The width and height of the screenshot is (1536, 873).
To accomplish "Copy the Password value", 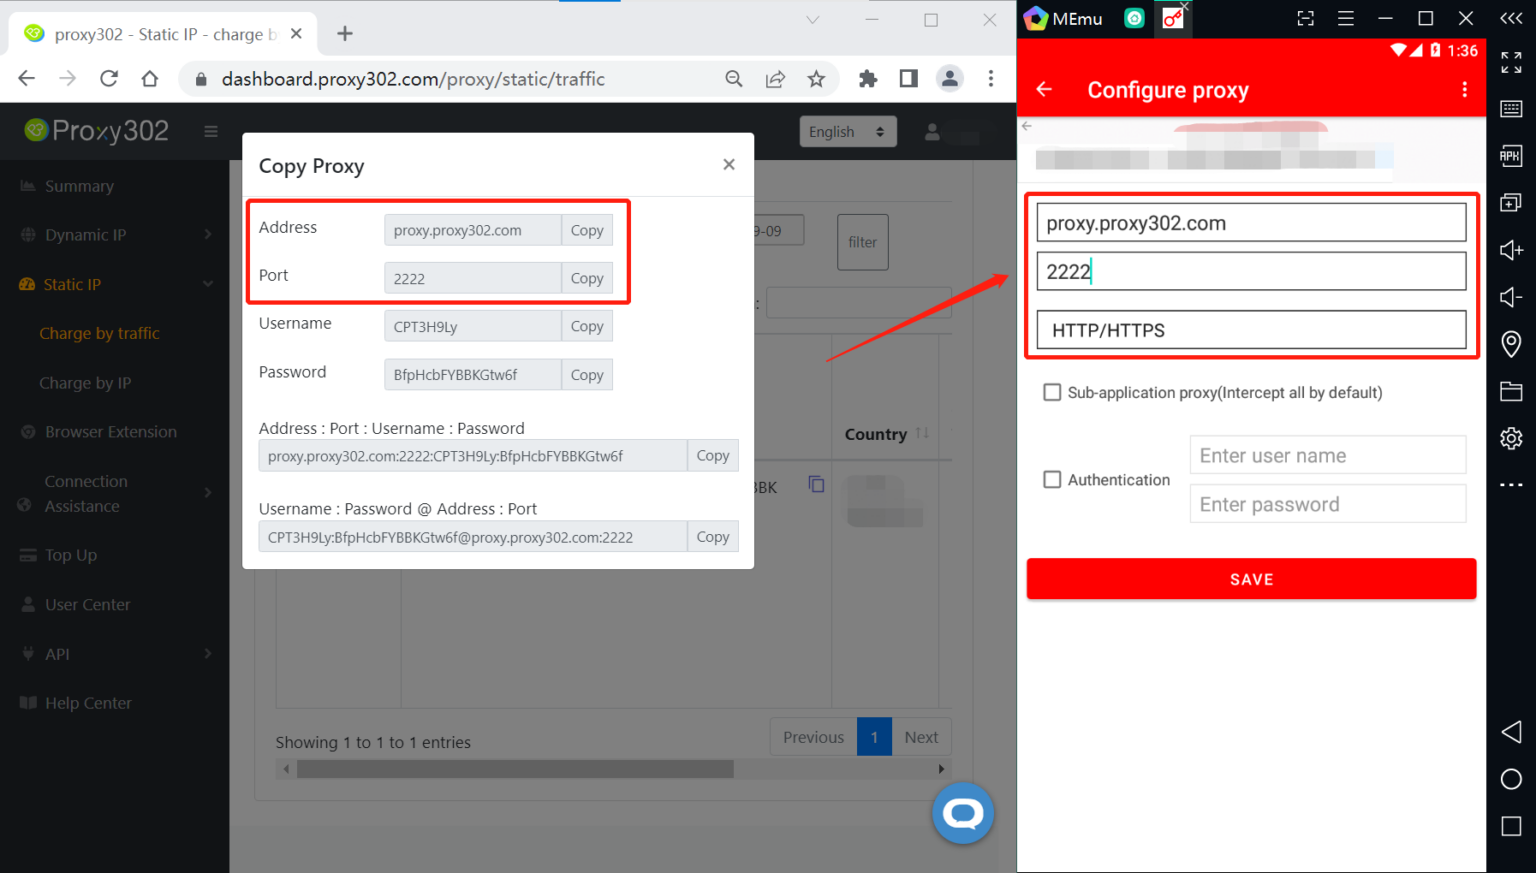I will (x=587, y=375).
